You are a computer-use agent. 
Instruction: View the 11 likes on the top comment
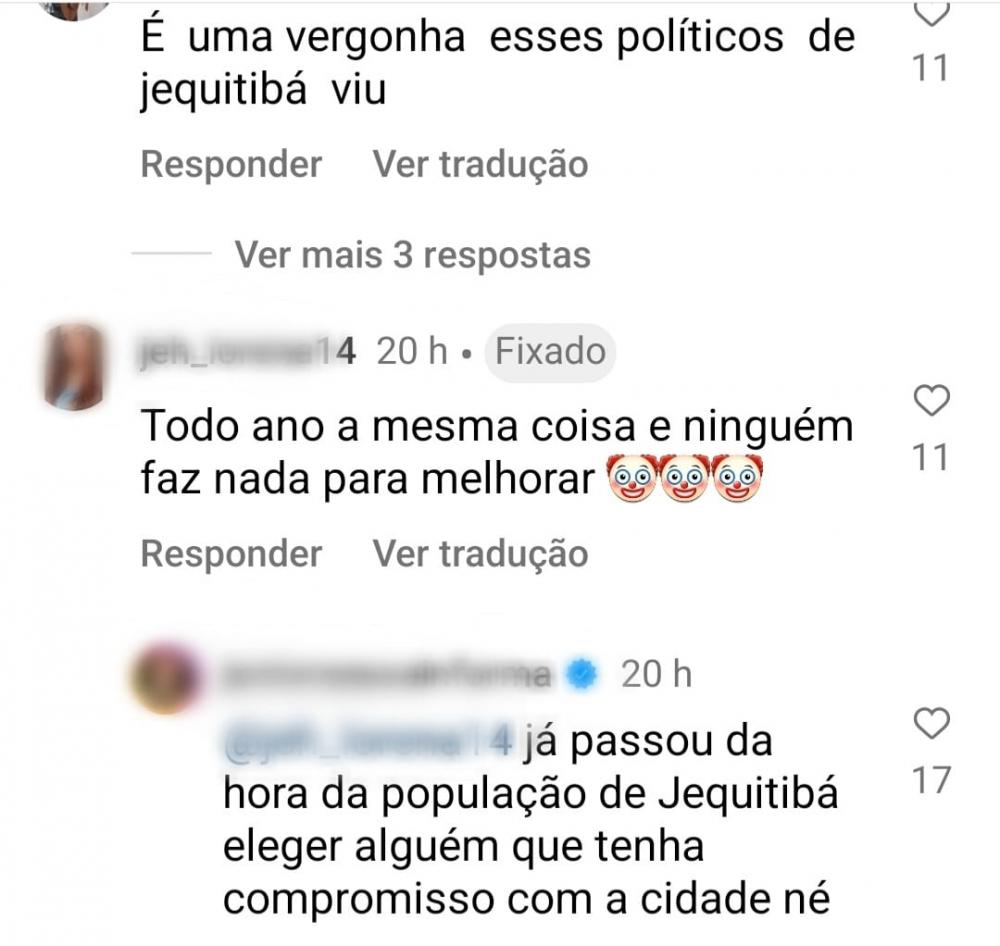930,68
